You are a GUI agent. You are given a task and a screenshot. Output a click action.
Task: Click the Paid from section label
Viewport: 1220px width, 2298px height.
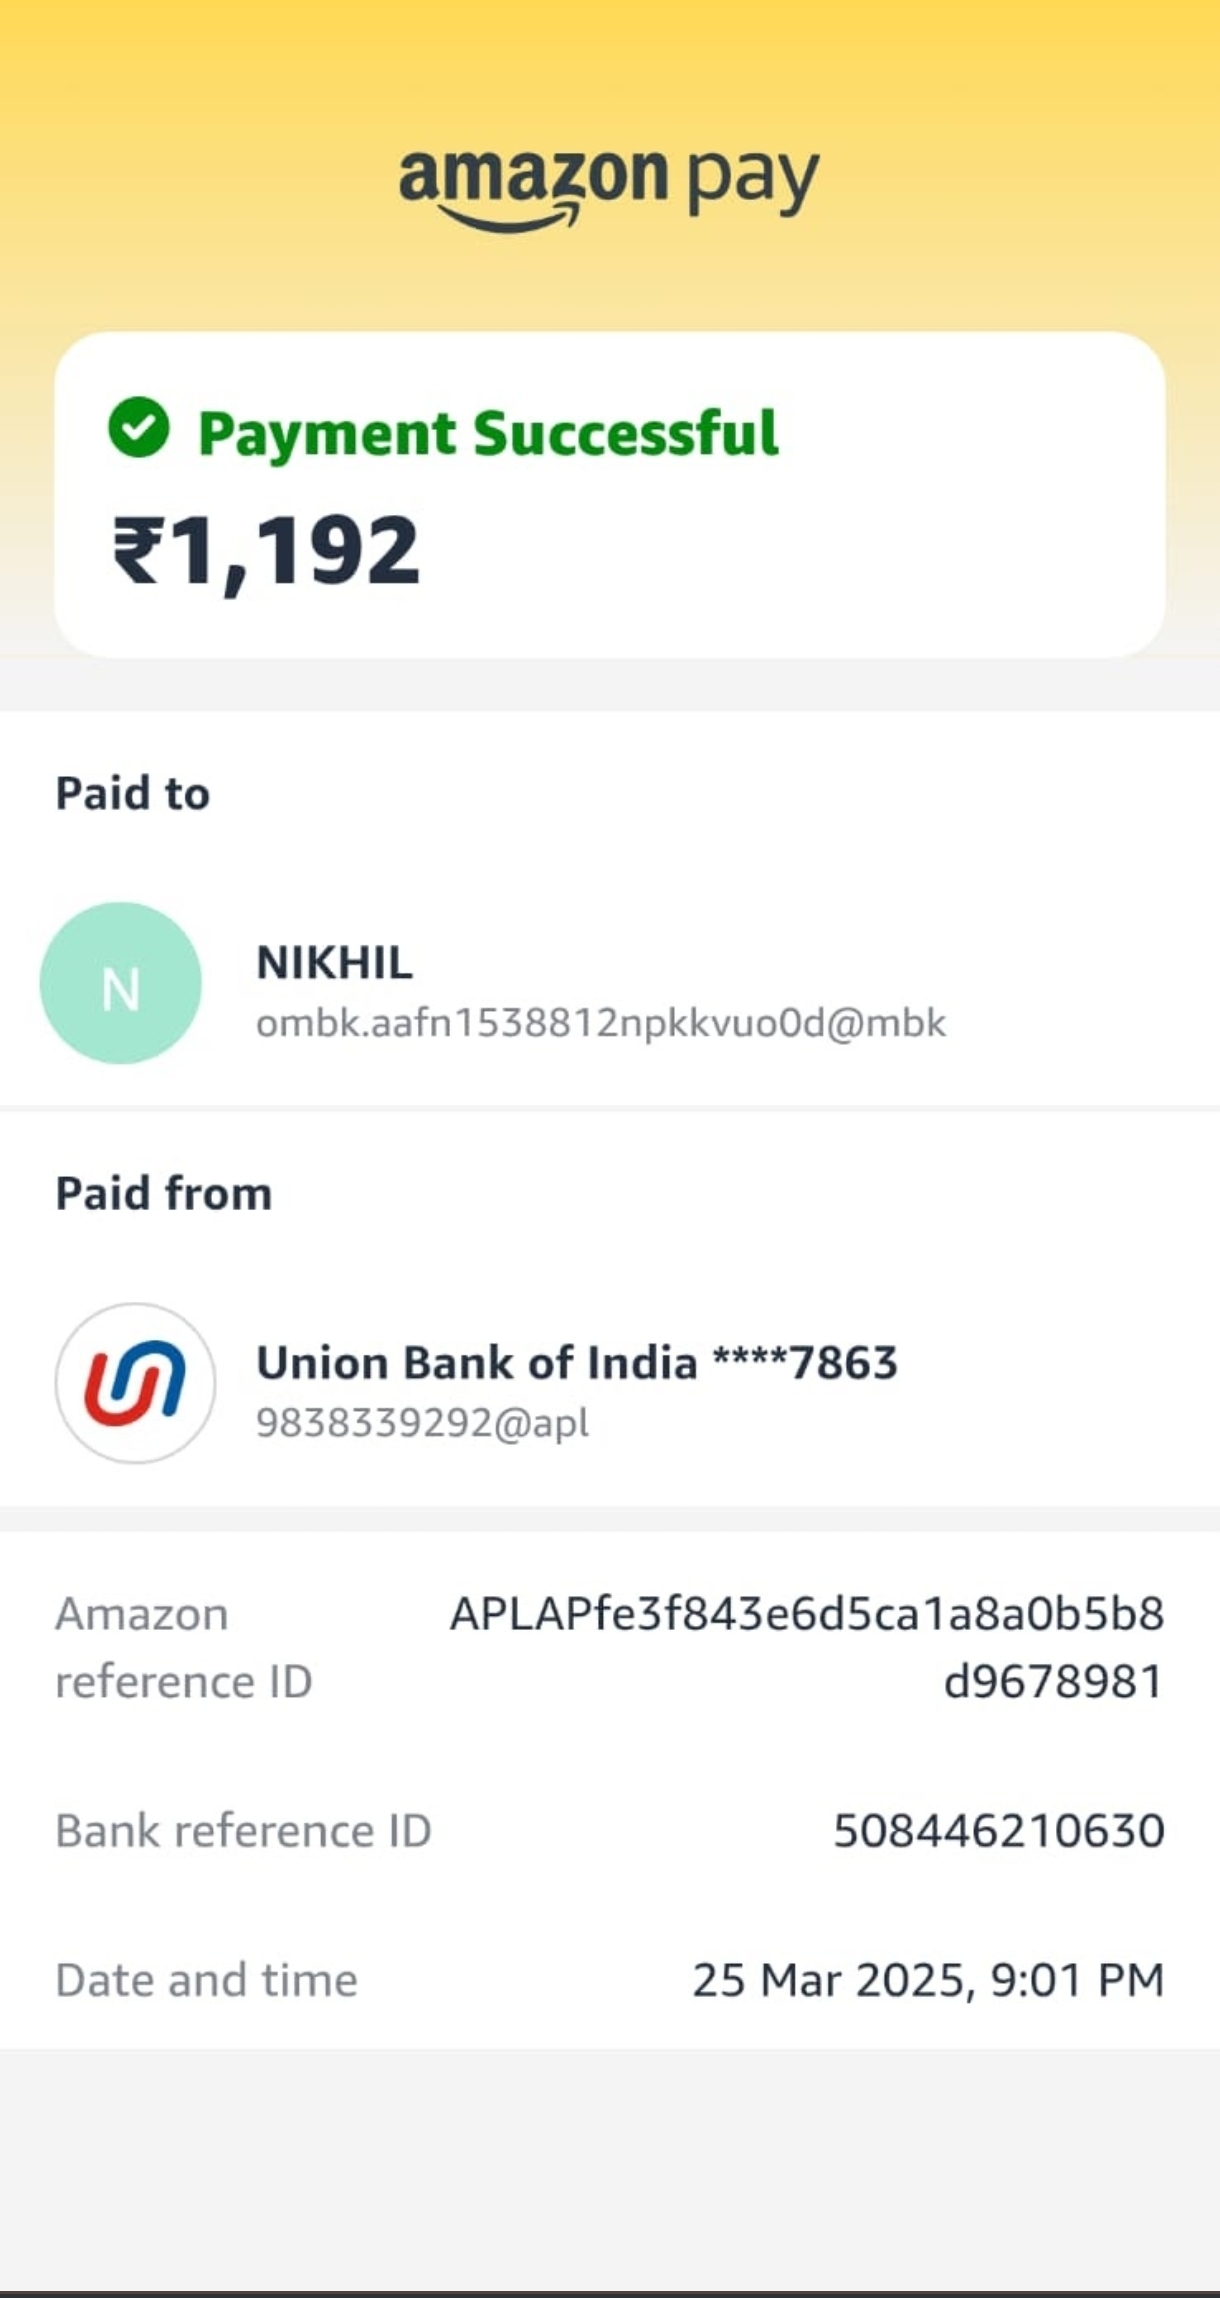pos(164,1194)
